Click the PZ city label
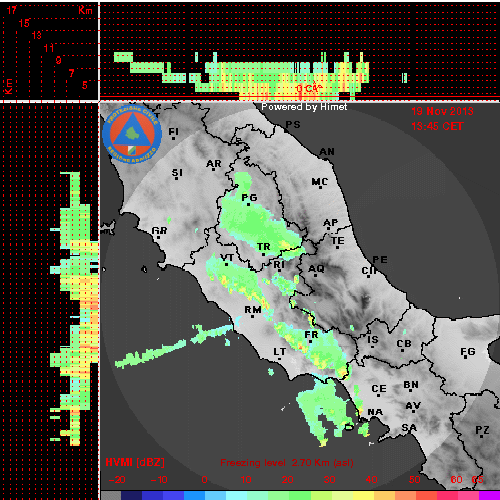Viewport: 500px width, 500px height. pyautogui.click(x=482, y=430)
